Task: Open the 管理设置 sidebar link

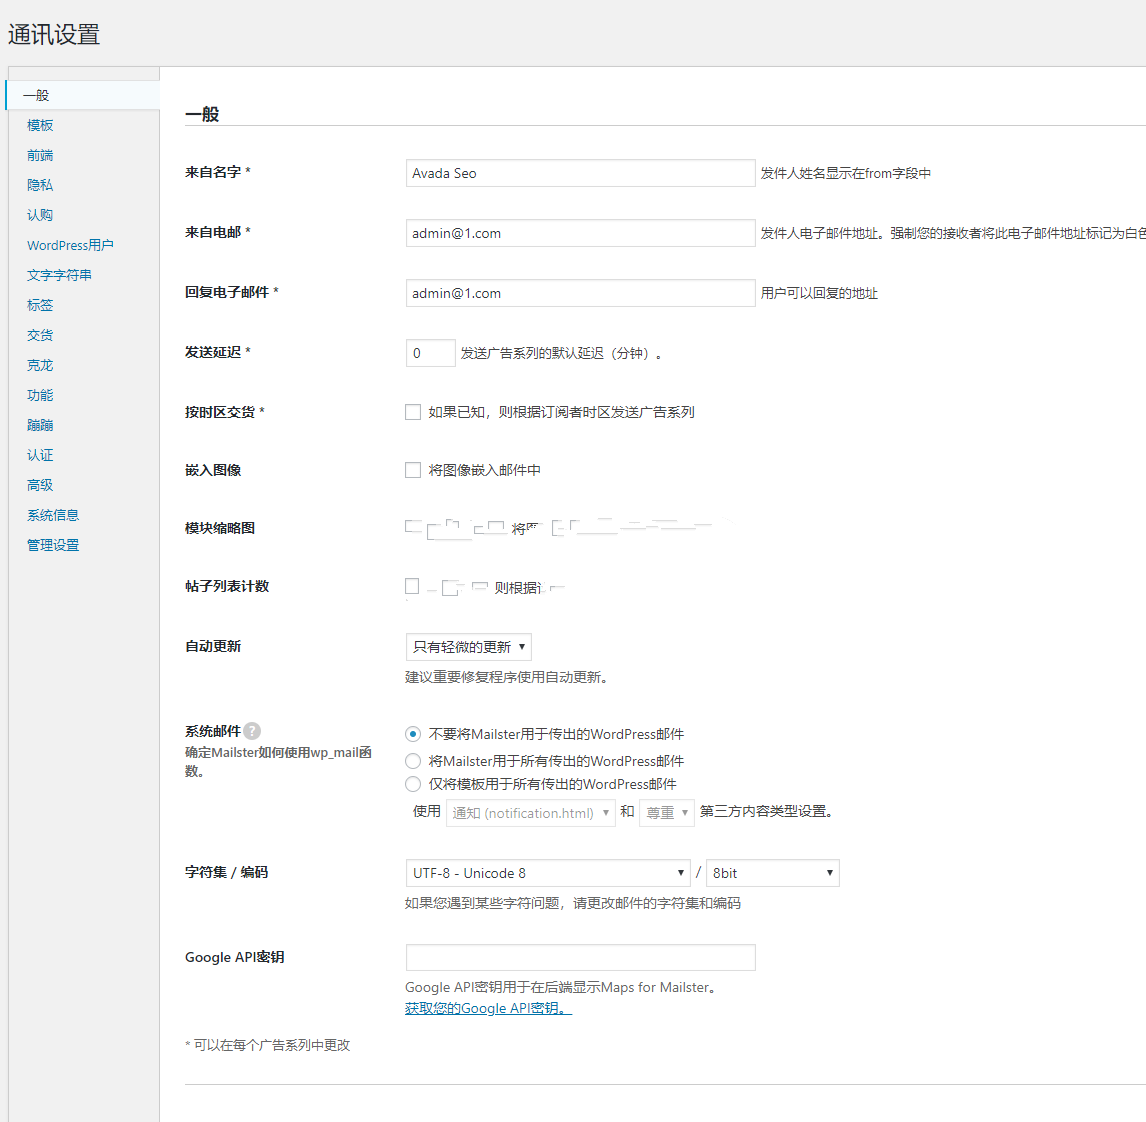Action: [53, 545]
